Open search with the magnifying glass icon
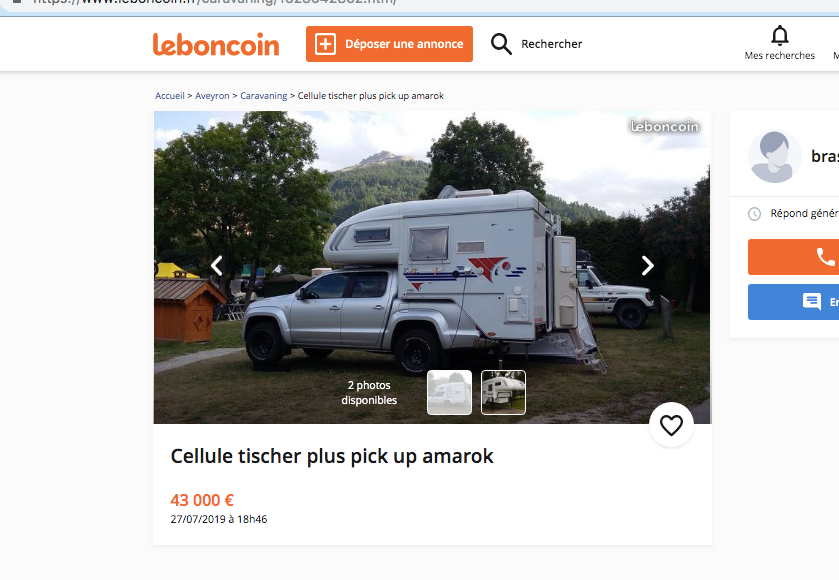This screenshot has height=580, width=839. coord(501,44)
